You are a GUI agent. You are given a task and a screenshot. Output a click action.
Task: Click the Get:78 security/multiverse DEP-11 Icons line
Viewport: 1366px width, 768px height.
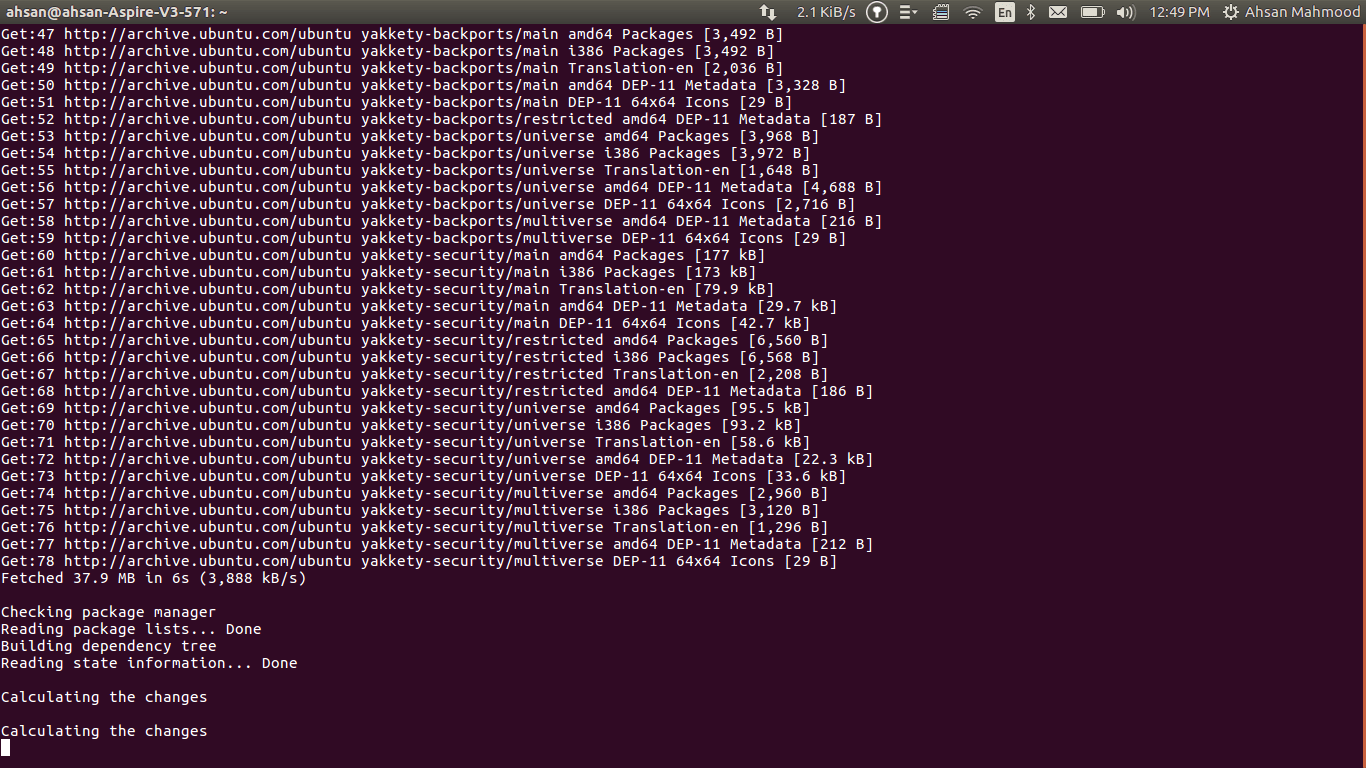click(419, 561)
